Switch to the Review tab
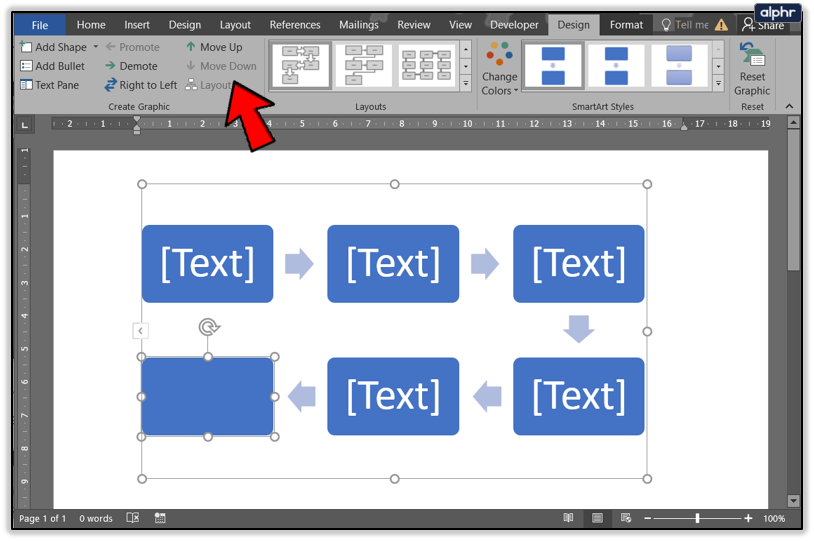 pyautogui.click(x=414, y=25)
